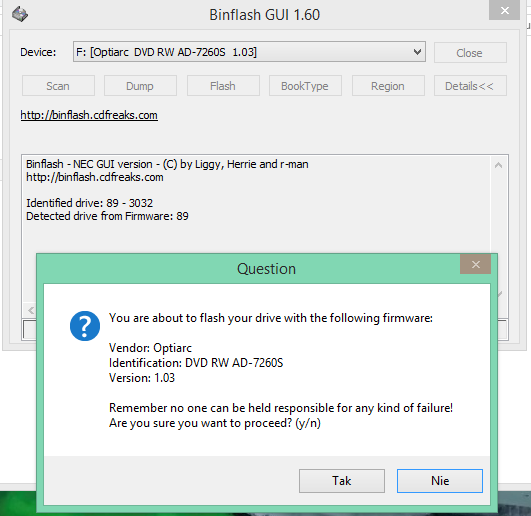Close the Binflash GUI window
This screenshot has width=531, height=516.
coord(504,10)
